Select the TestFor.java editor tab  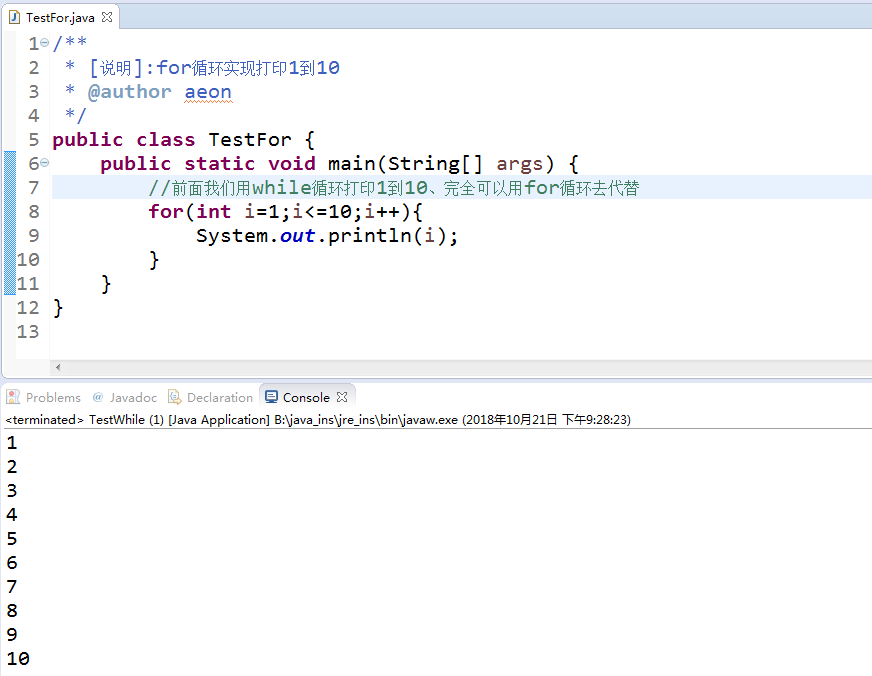pyautogui.click(x=60, y=17)
